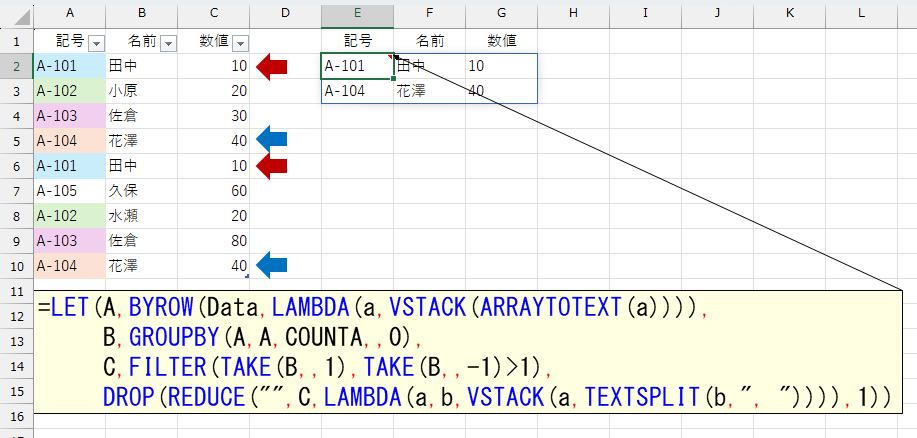Select row 6 header

tap(17, 166)
